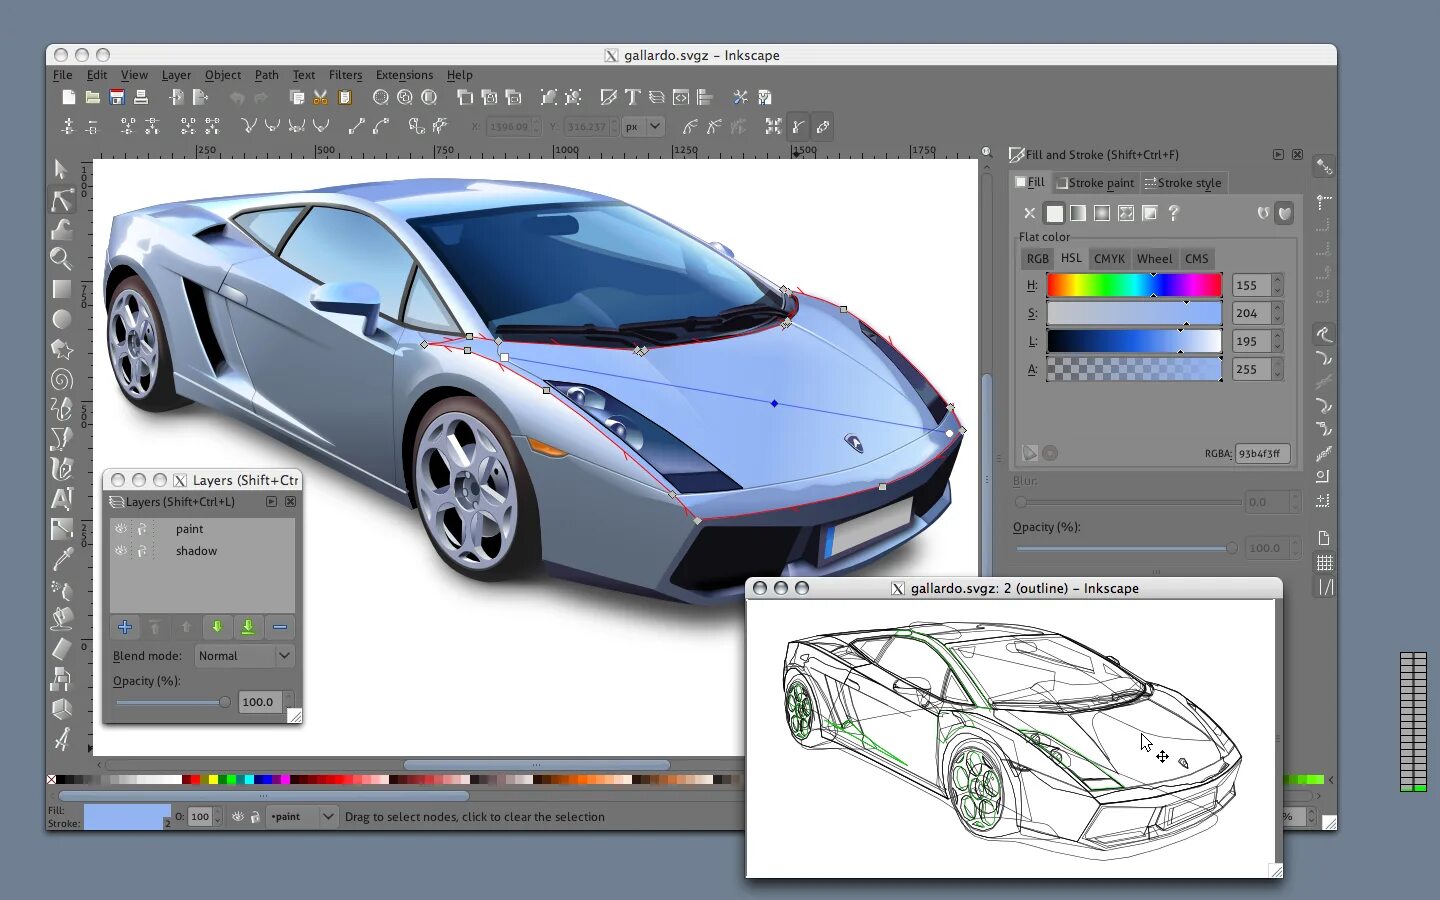Select the Paint bucket tool
The width and height of the screenshot is (1440, 900).
(61, 618)
